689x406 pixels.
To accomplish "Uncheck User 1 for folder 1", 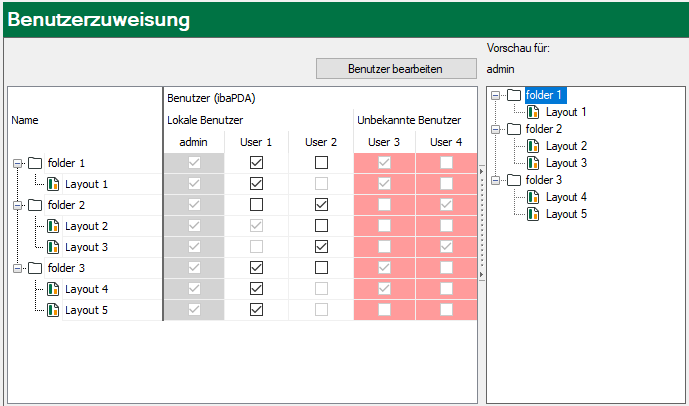I will (x=256, y=162).
